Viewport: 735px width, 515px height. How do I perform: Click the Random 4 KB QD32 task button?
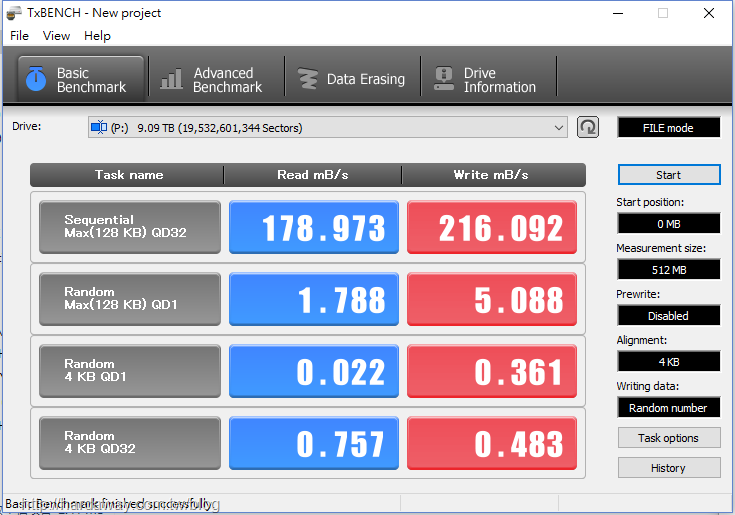[x=130, y=443]
